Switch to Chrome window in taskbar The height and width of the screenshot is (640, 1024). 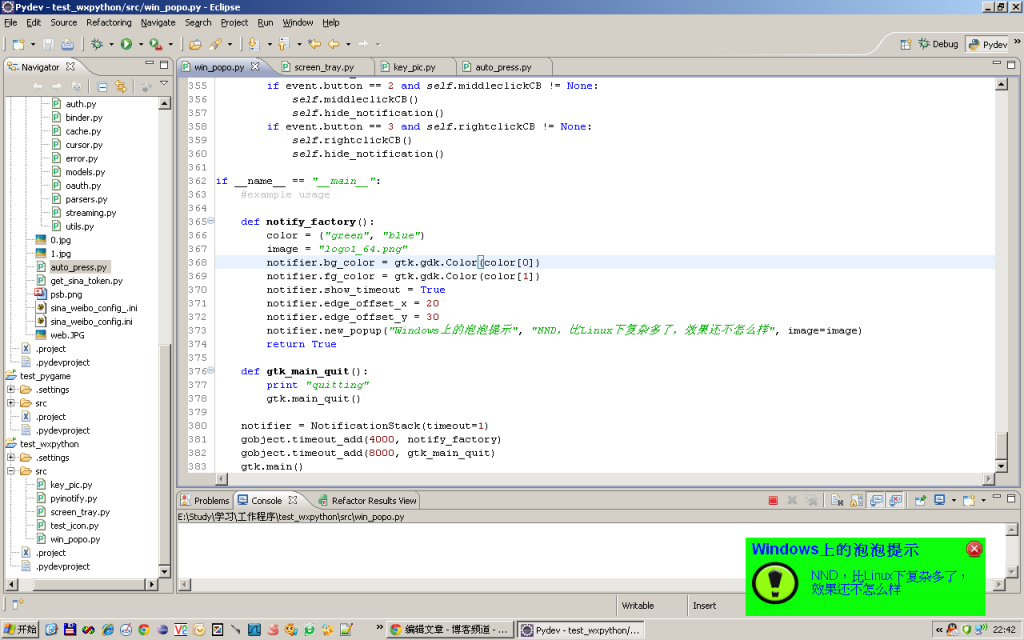(x=449, y=630)
